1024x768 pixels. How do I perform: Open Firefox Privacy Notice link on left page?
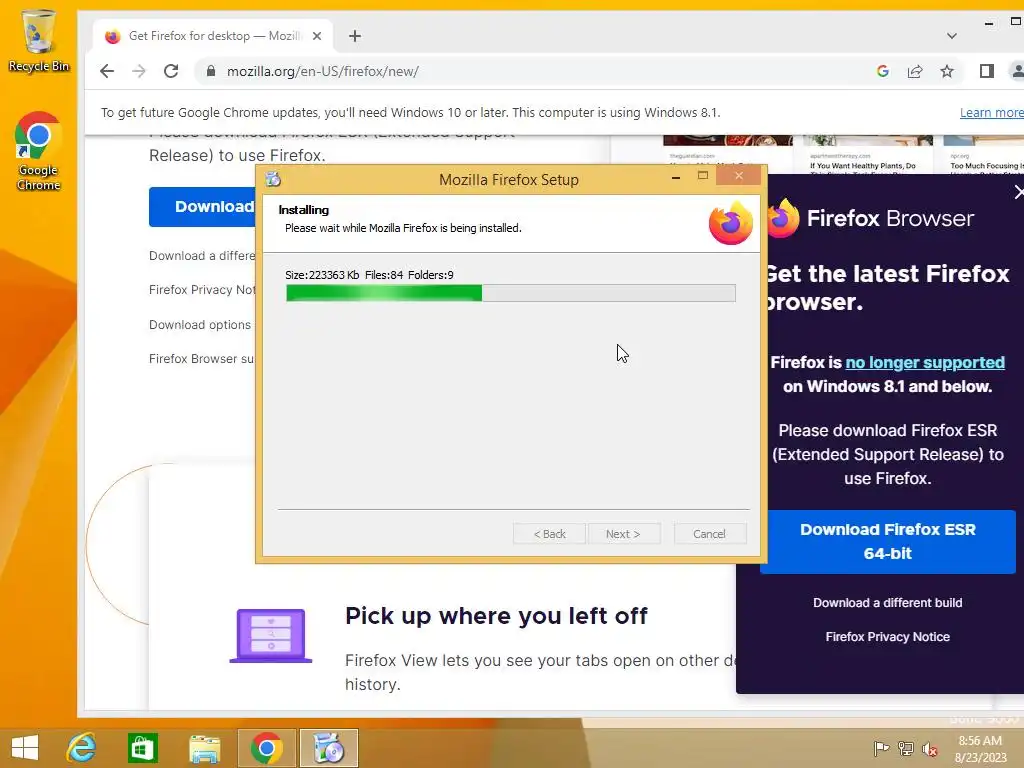tap(202, 289)
